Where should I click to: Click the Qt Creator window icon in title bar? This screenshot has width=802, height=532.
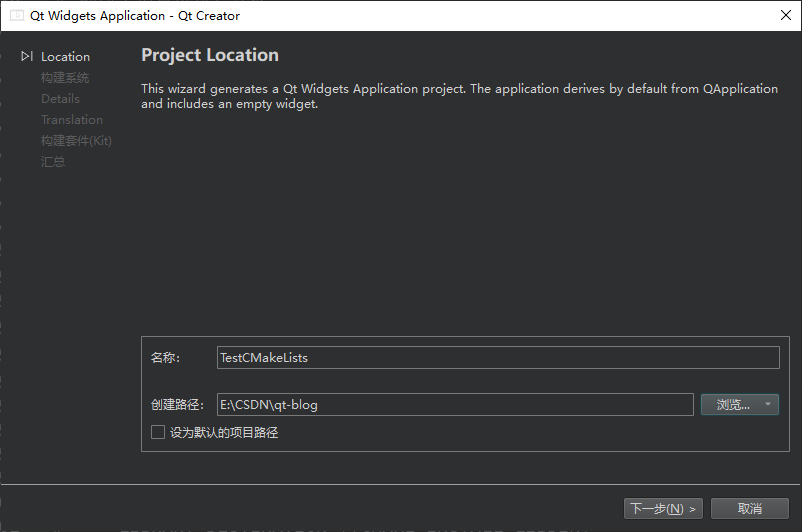[17, 15]
